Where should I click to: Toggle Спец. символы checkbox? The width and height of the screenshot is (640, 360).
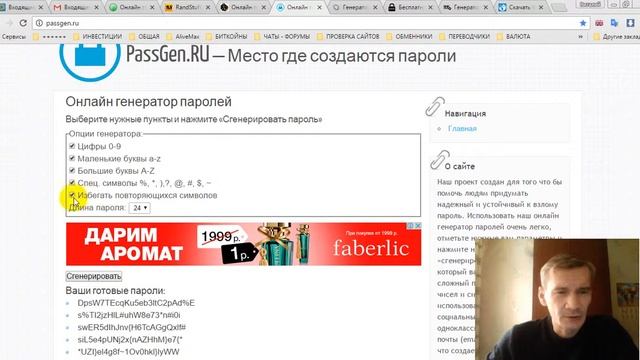[x=72, y=182]
